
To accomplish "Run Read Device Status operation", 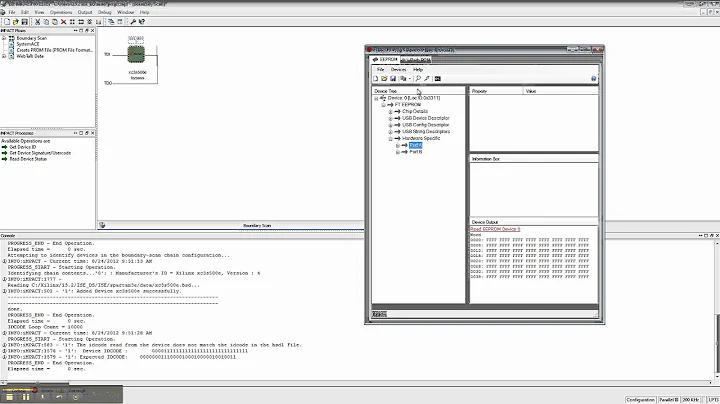I will coord(28,159).
